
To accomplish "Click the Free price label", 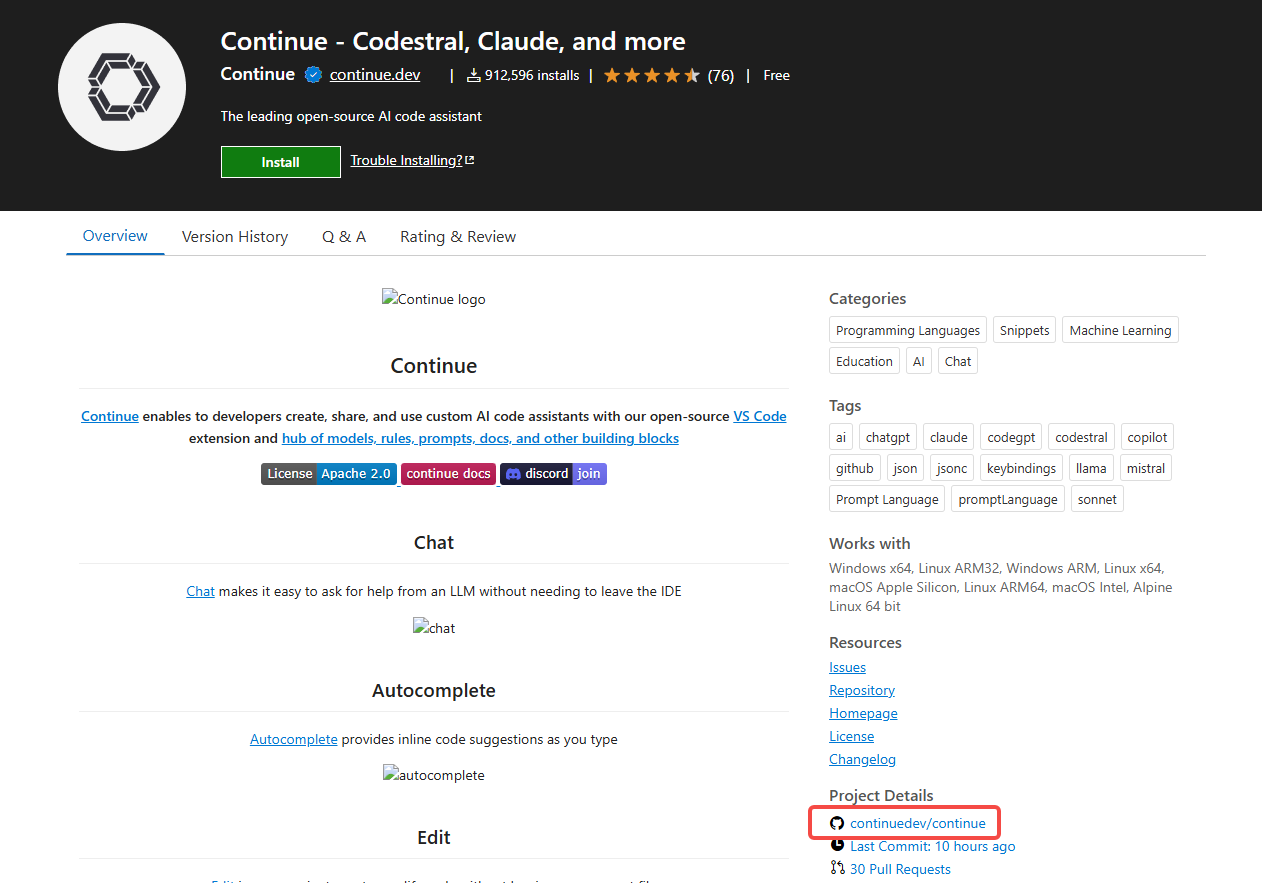I will (777, 75).
